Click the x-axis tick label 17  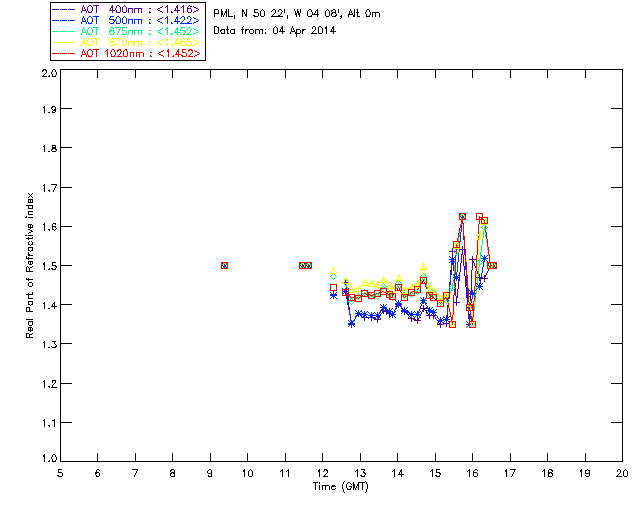coord(510,473)
